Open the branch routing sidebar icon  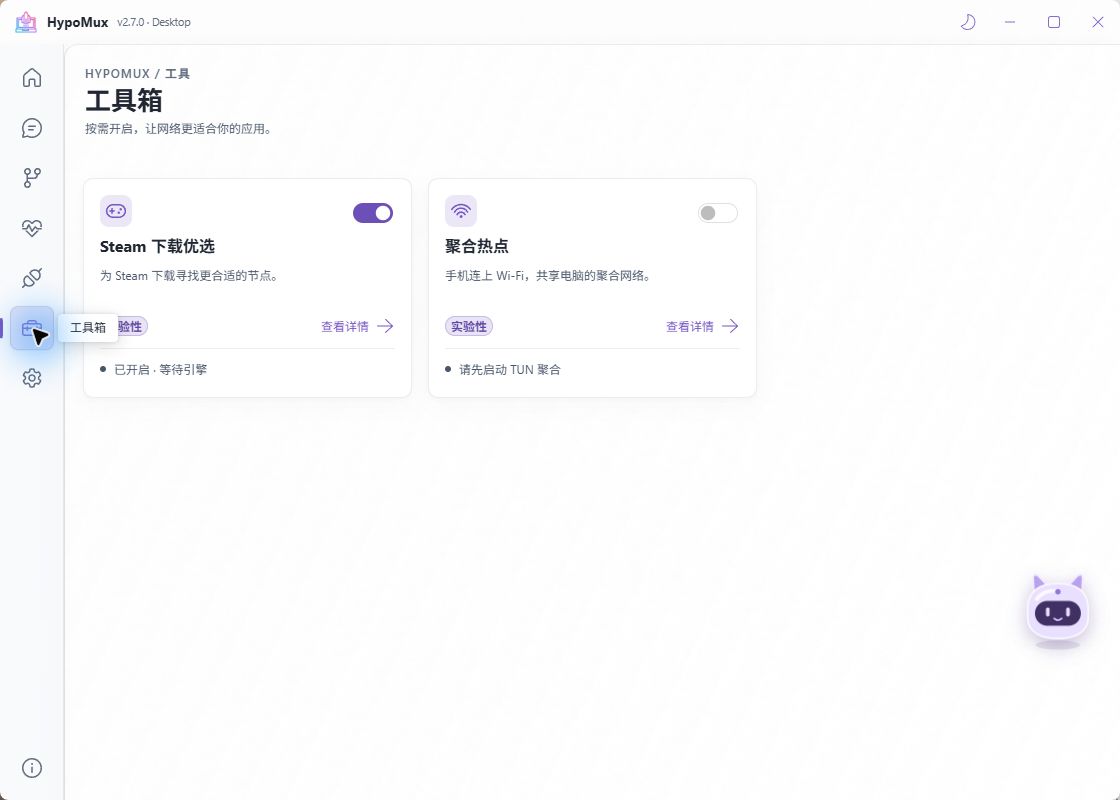pos(31,178)
